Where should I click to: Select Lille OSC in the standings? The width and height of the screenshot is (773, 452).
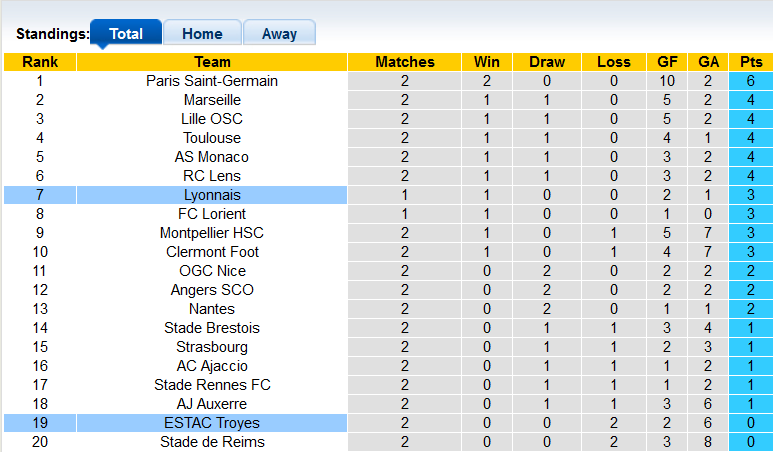coord(212,119)
